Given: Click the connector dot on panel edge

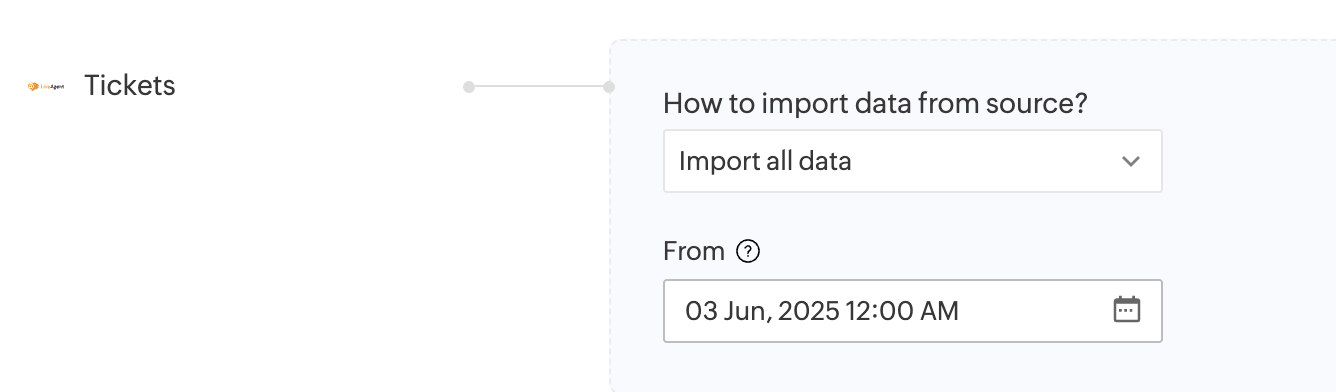Looking at the screenshot, I should click(608, 87).
